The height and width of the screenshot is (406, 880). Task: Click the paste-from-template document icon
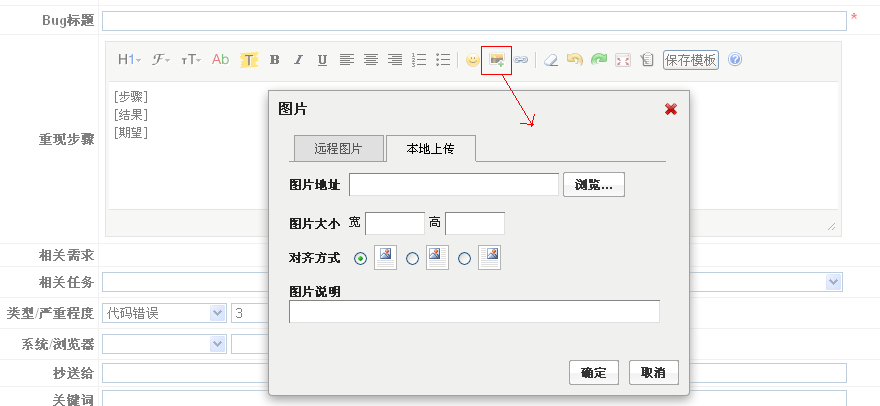pos(647,60)
